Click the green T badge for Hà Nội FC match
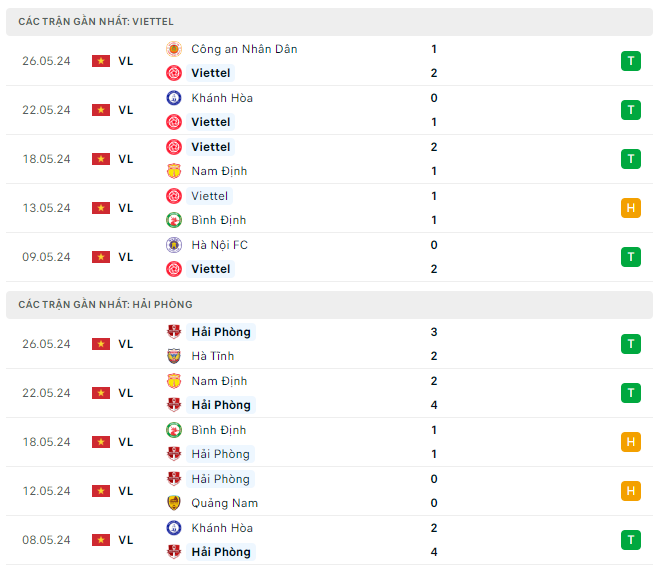Image resolution: width=659 pixels, height=571 pixels. click(630, 257)
